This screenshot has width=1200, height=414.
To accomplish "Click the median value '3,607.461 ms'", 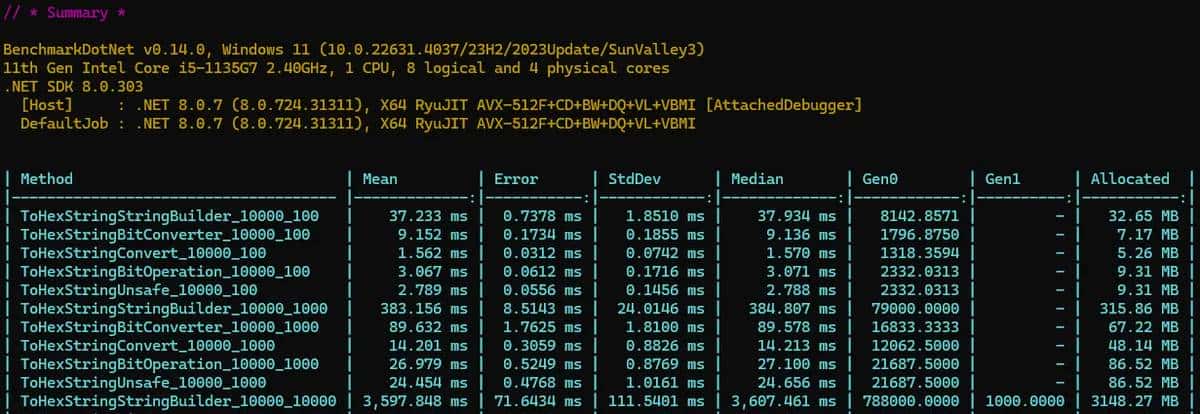I will (x=783, y=401).
